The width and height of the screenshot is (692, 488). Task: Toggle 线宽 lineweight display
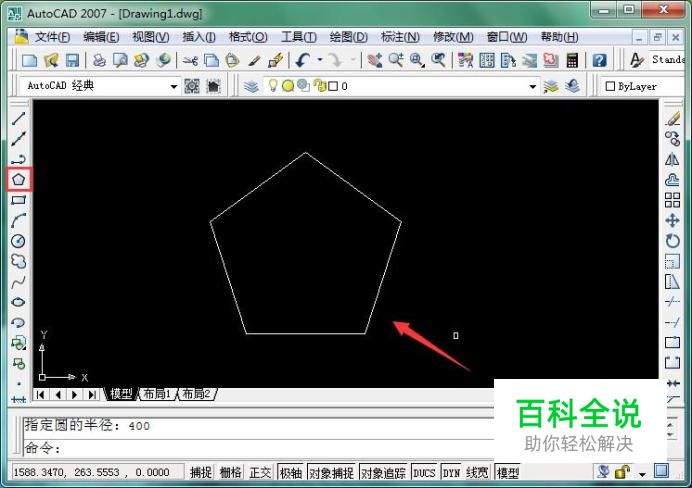(477, 473)
